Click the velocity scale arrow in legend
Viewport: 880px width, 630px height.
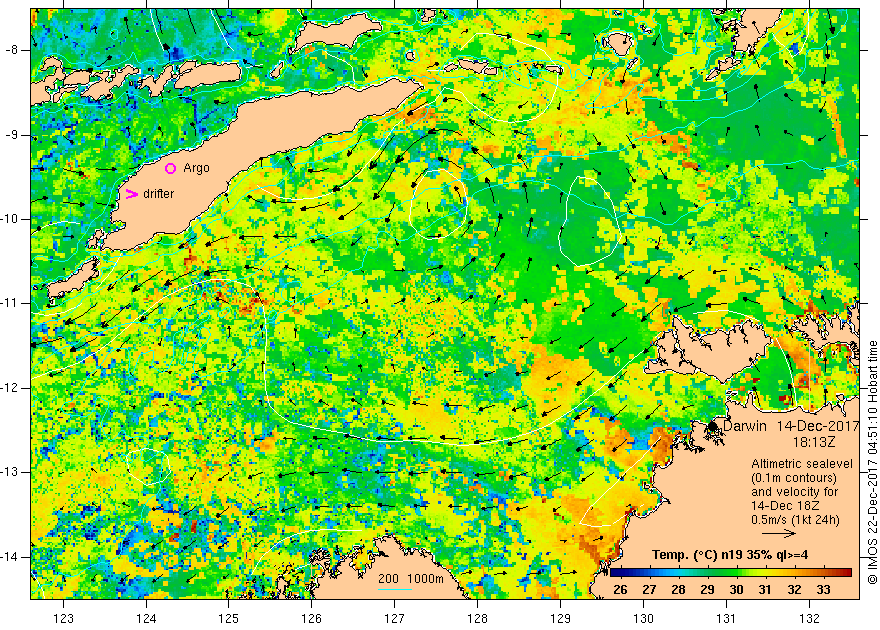click(x=779, y=533)
